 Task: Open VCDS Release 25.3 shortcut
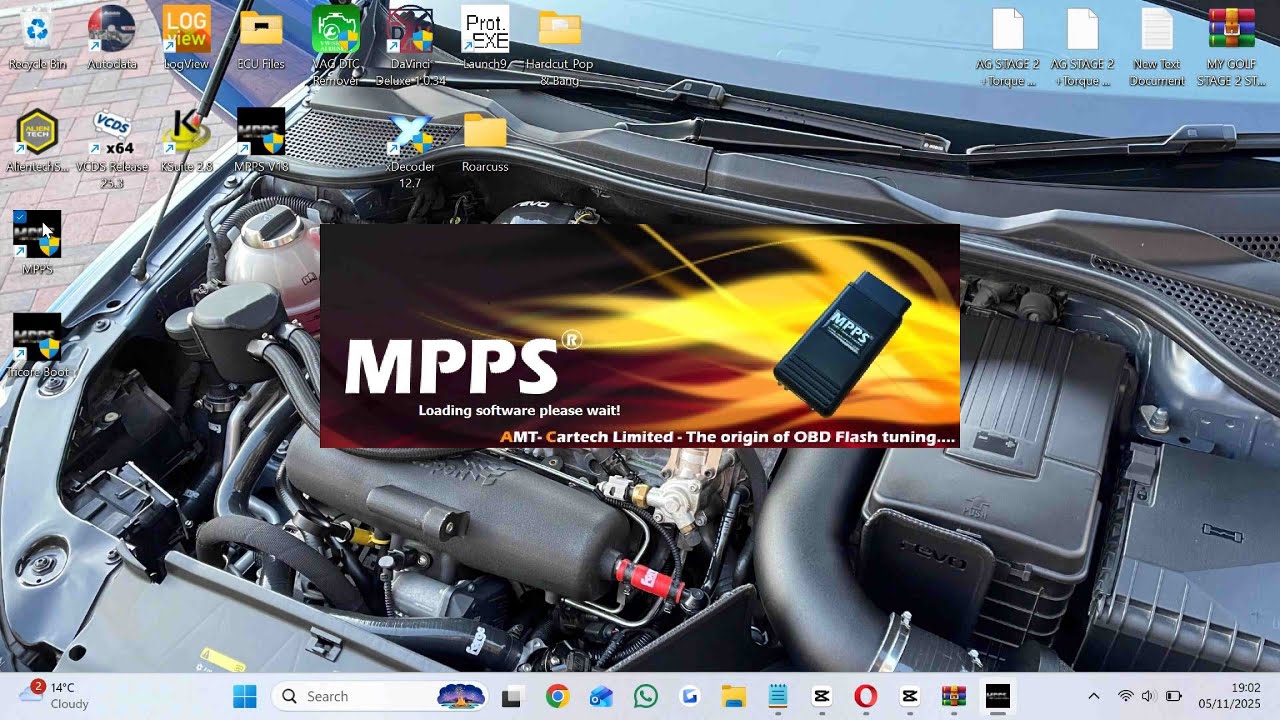[x=112, y=148]
